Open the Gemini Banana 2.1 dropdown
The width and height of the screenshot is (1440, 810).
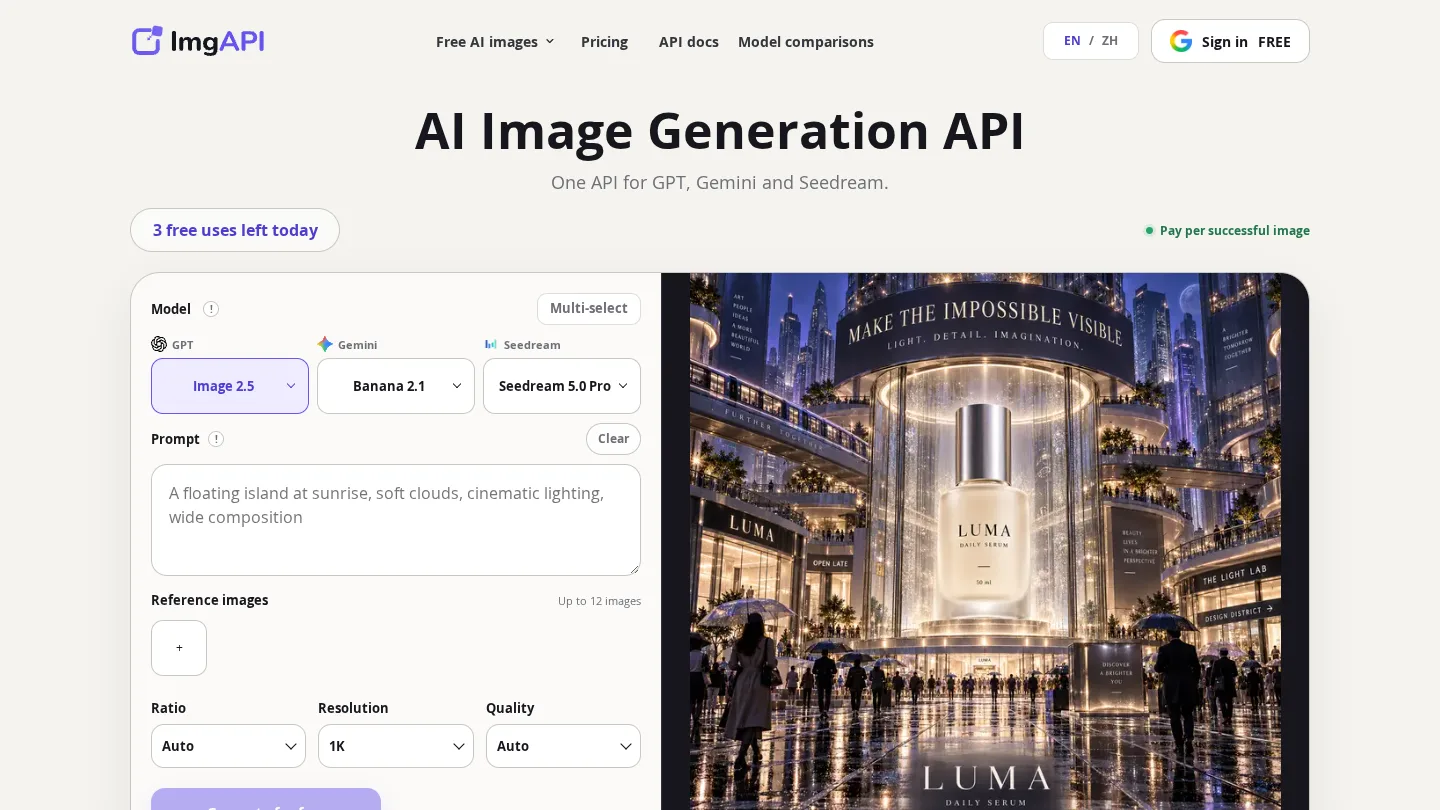(396, 386)
